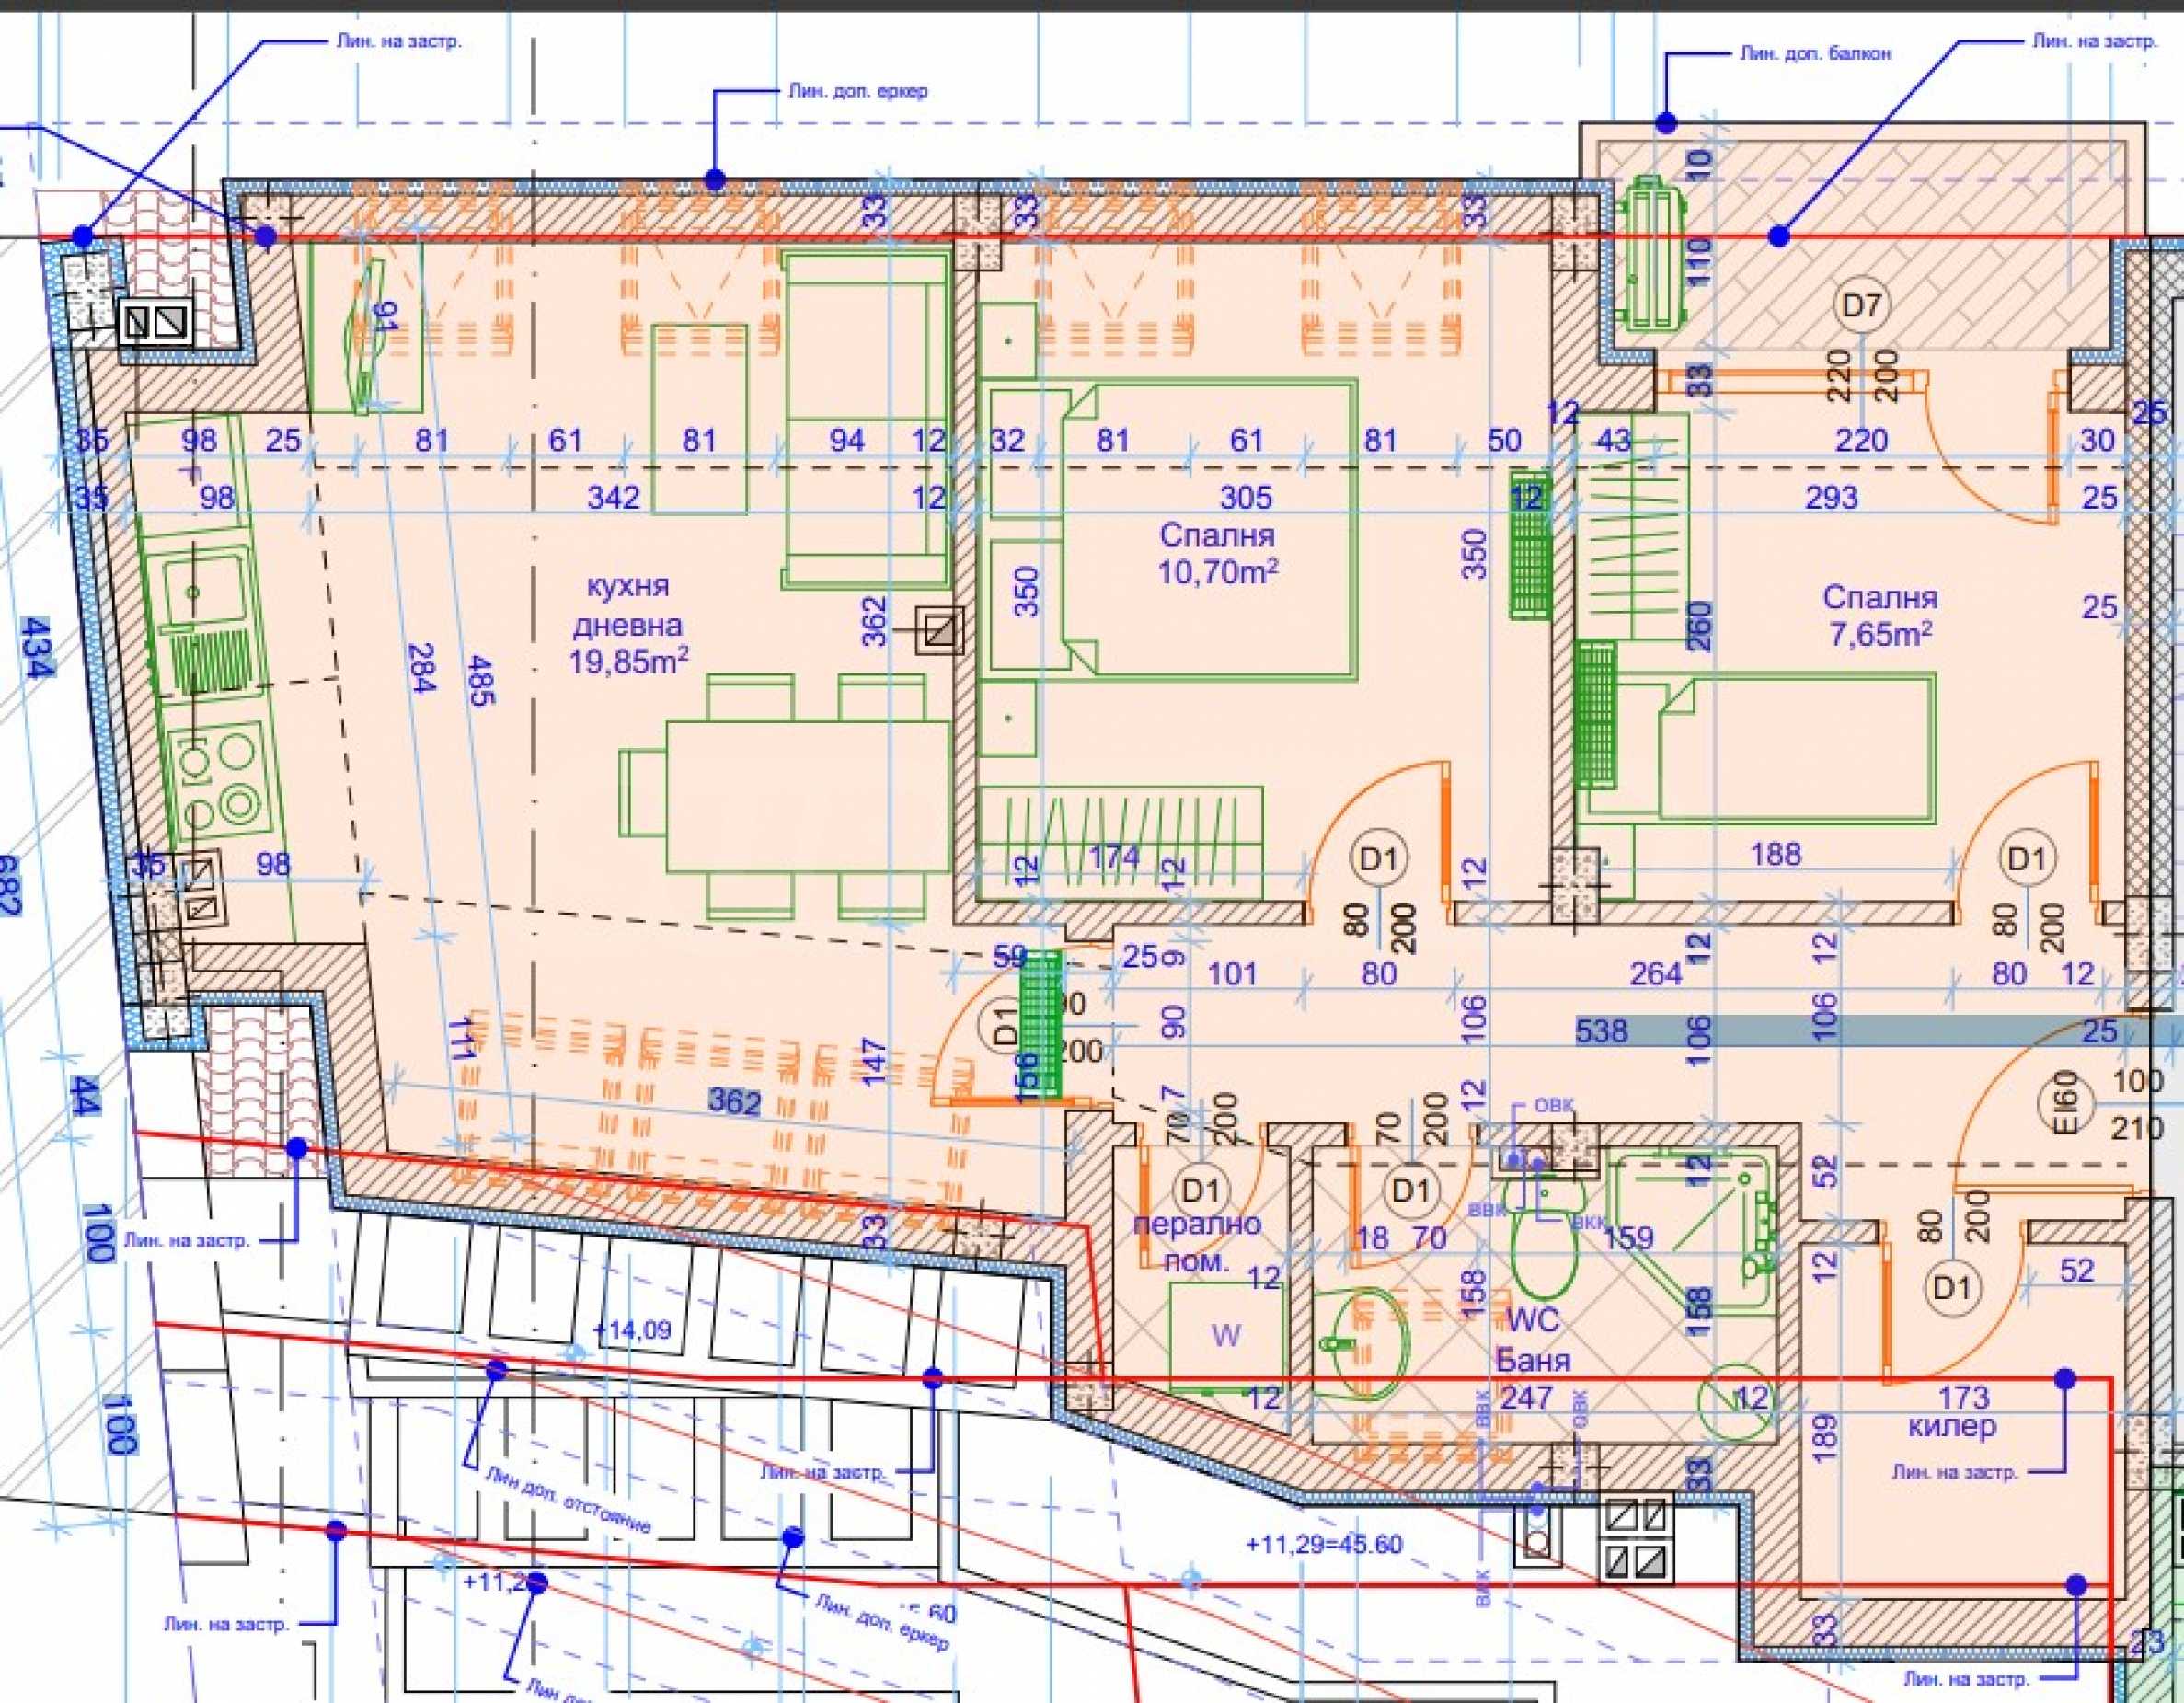Click the Лин. доп. балкон annotation label
The width and height of the screenshot is (2184, 1703).
coord(1815,53)
